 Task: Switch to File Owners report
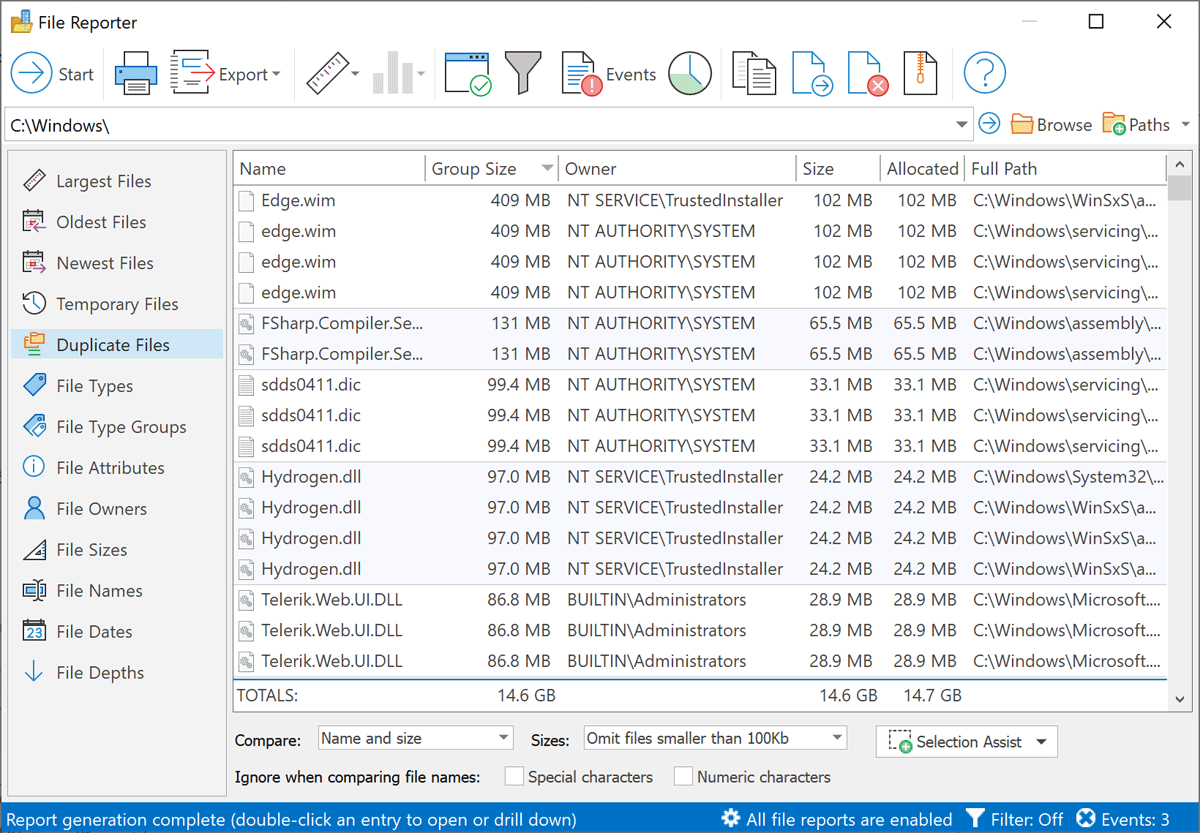101,509
